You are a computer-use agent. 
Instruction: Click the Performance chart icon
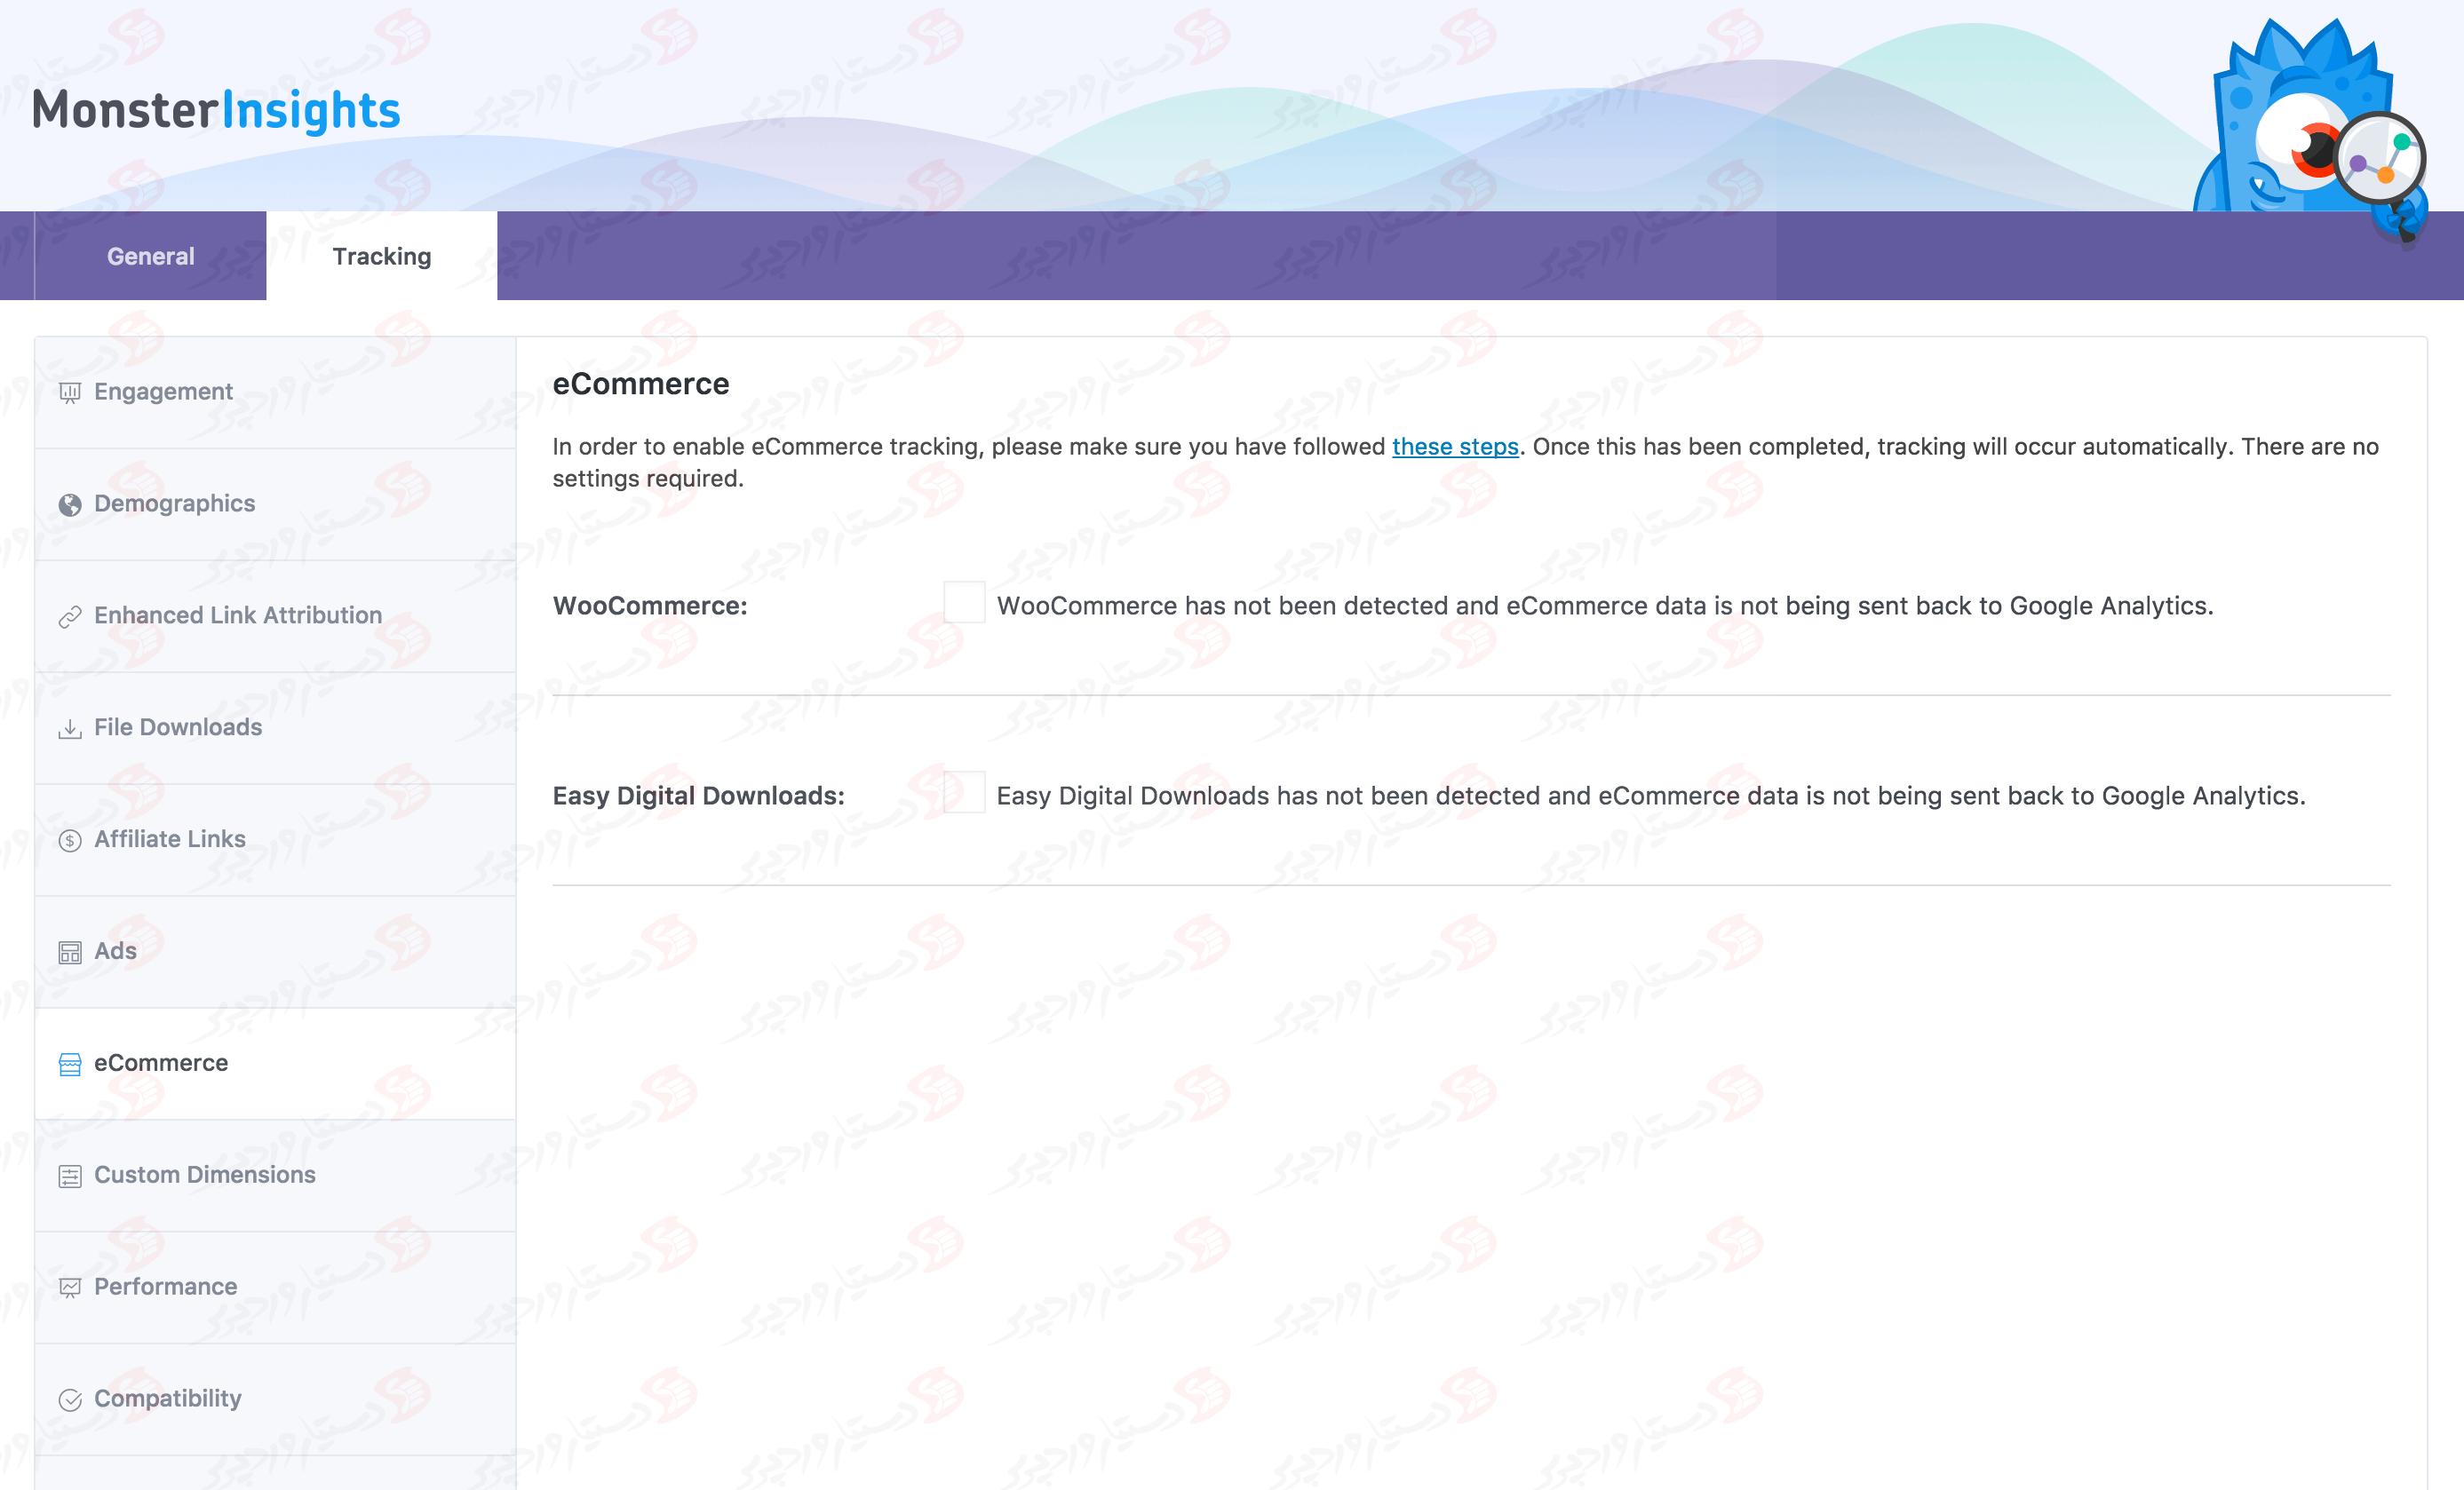click(69, 1288)
